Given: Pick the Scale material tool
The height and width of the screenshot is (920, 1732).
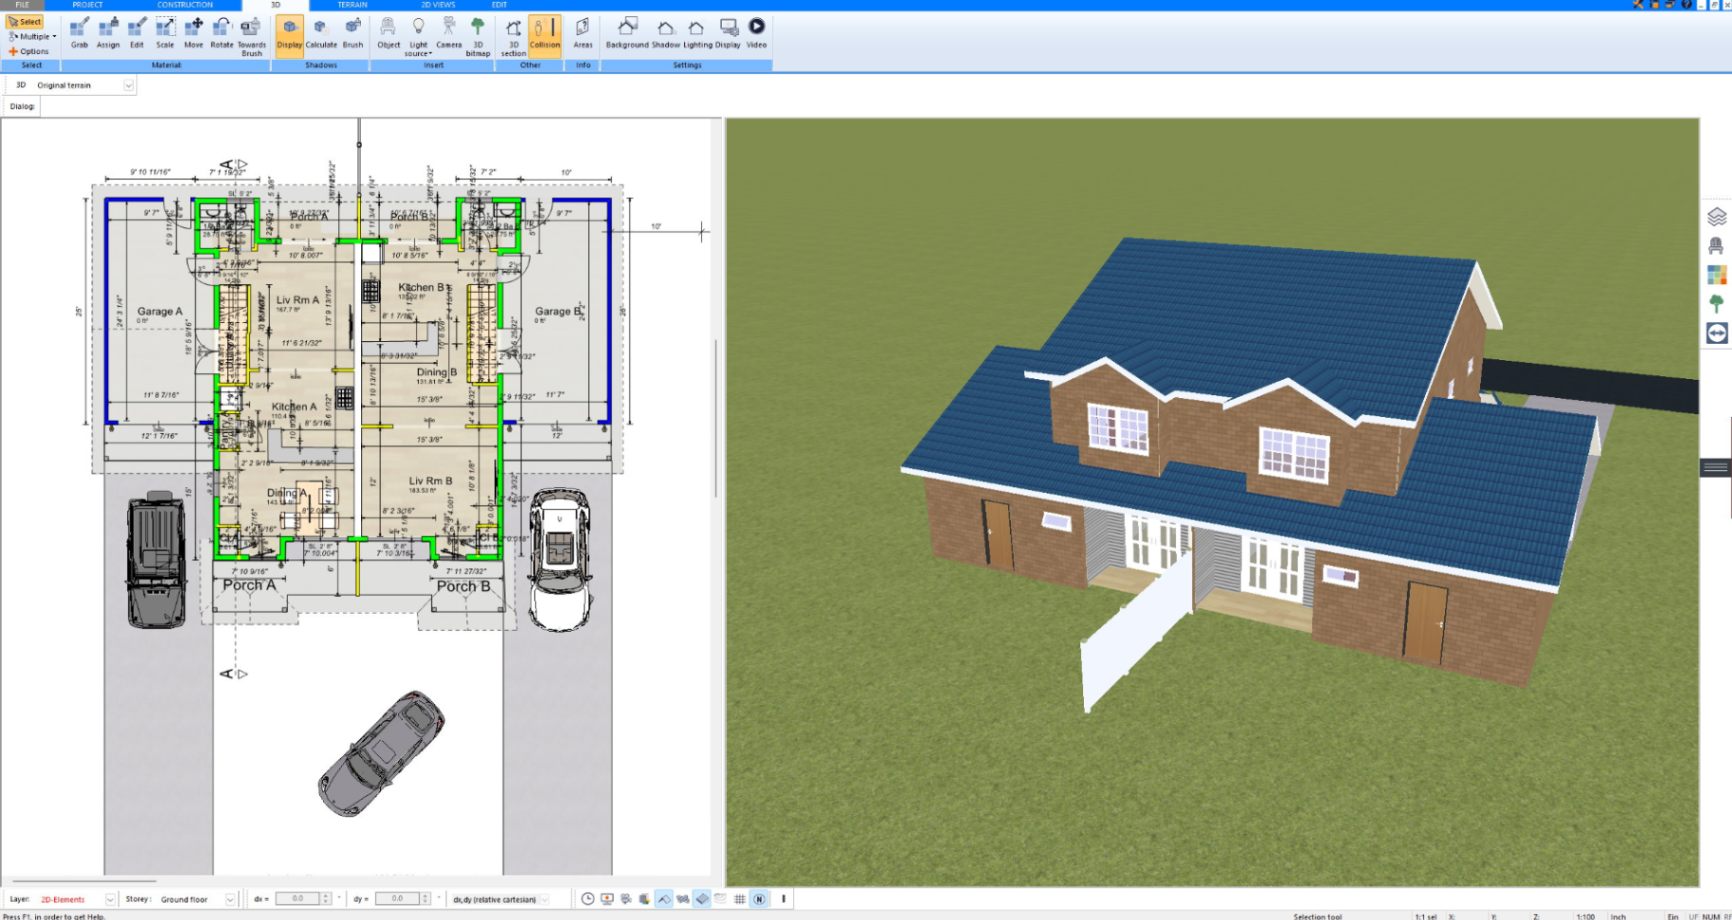Looking at the screenshot, I should [x=165, y=32].
